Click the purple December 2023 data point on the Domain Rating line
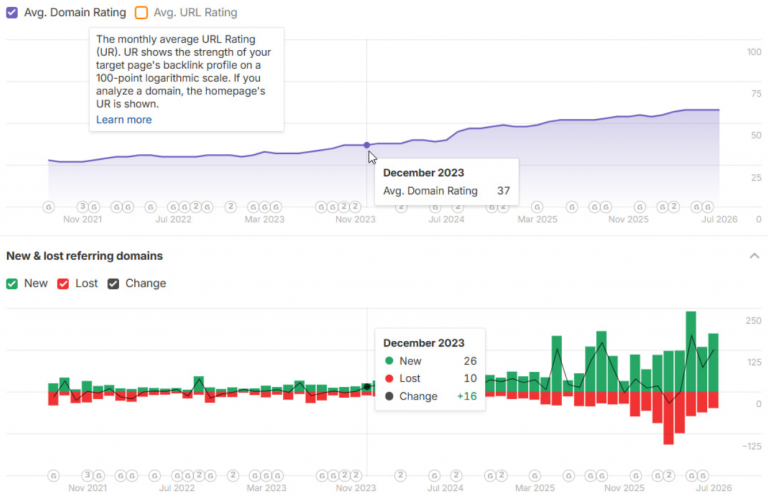Image resolution: width=768 pixels, height=495 pixels. [367, 145]
